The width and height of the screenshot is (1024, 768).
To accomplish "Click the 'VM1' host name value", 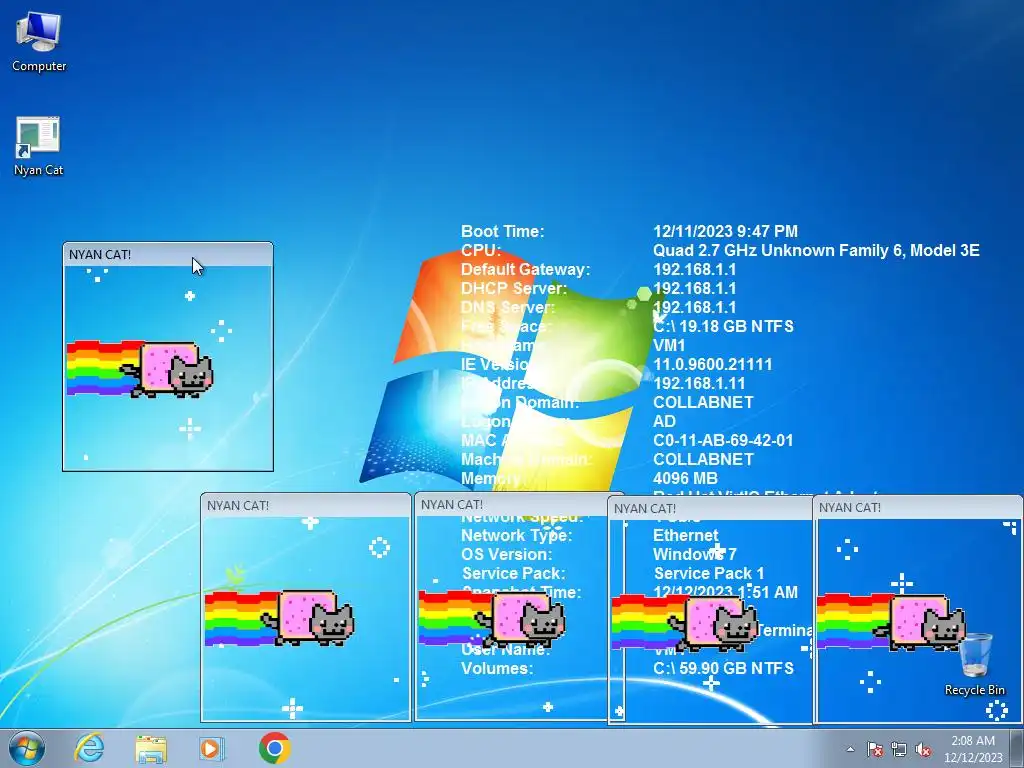I will 669,345.
